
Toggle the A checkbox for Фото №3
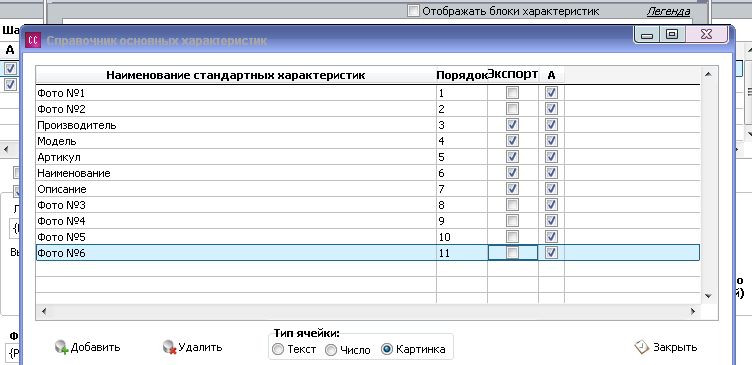coord(551,205)
